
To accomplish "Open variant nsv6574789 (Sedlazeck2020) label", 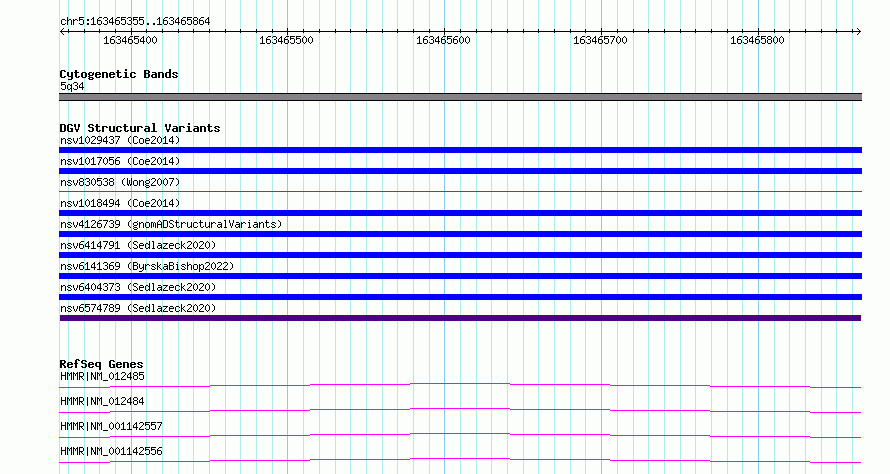I will 138,308.
